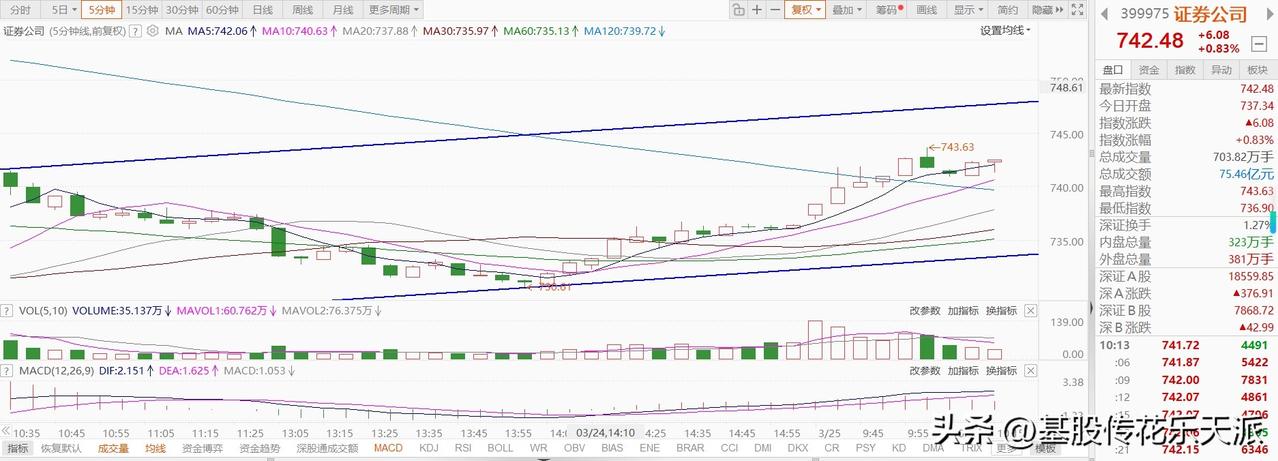The image size is (1278, 461).
Task: Click 恢复默认 to restore defaults
Action: (61, 448)
